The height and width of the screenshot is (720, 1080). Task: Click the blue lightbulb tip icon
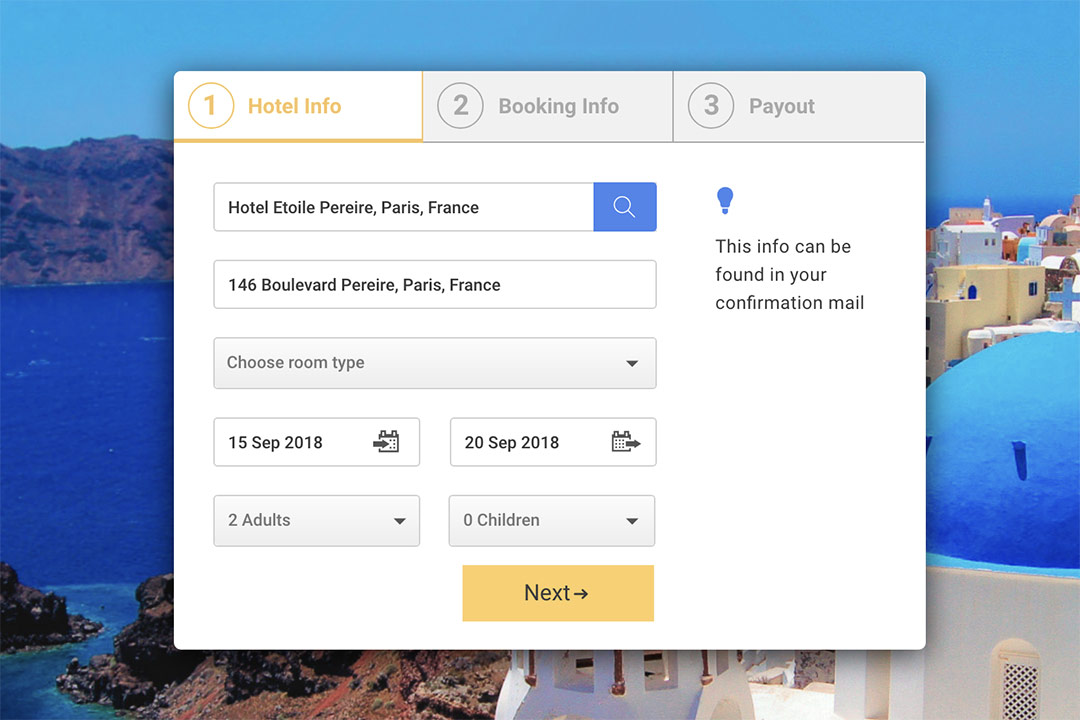click(x=725, y=201)
